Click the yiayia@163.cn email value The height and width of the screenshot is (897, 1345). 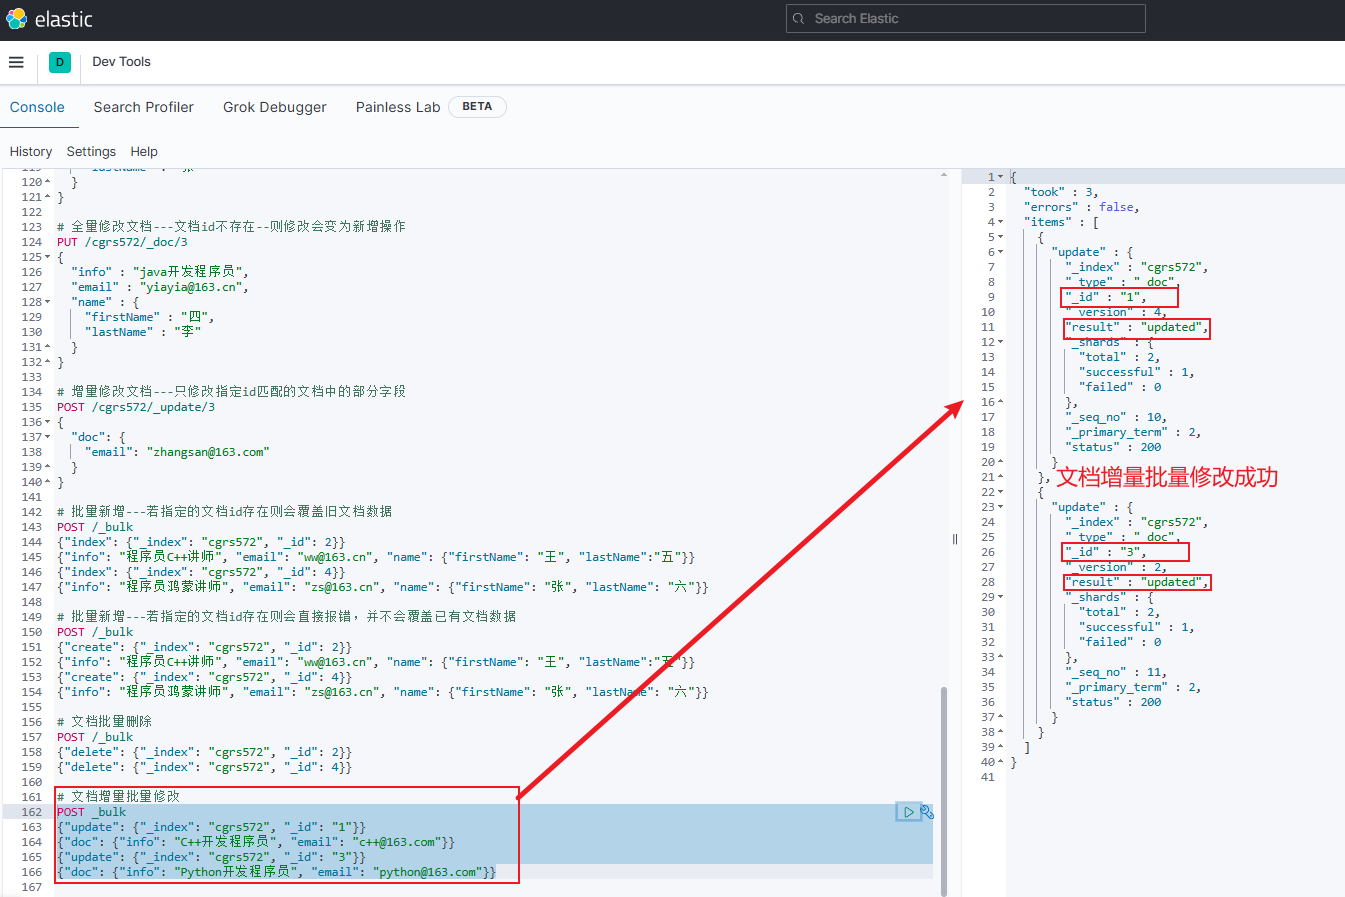pyautogui.click(x=190, y=287)
